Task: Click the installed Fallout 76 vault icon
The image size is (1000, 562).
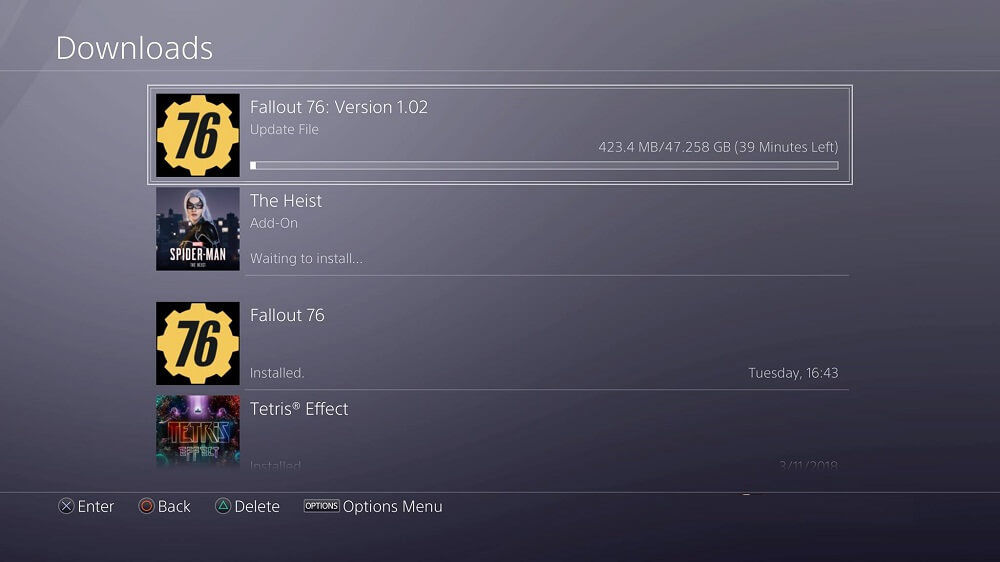Action: coord(198,343)
